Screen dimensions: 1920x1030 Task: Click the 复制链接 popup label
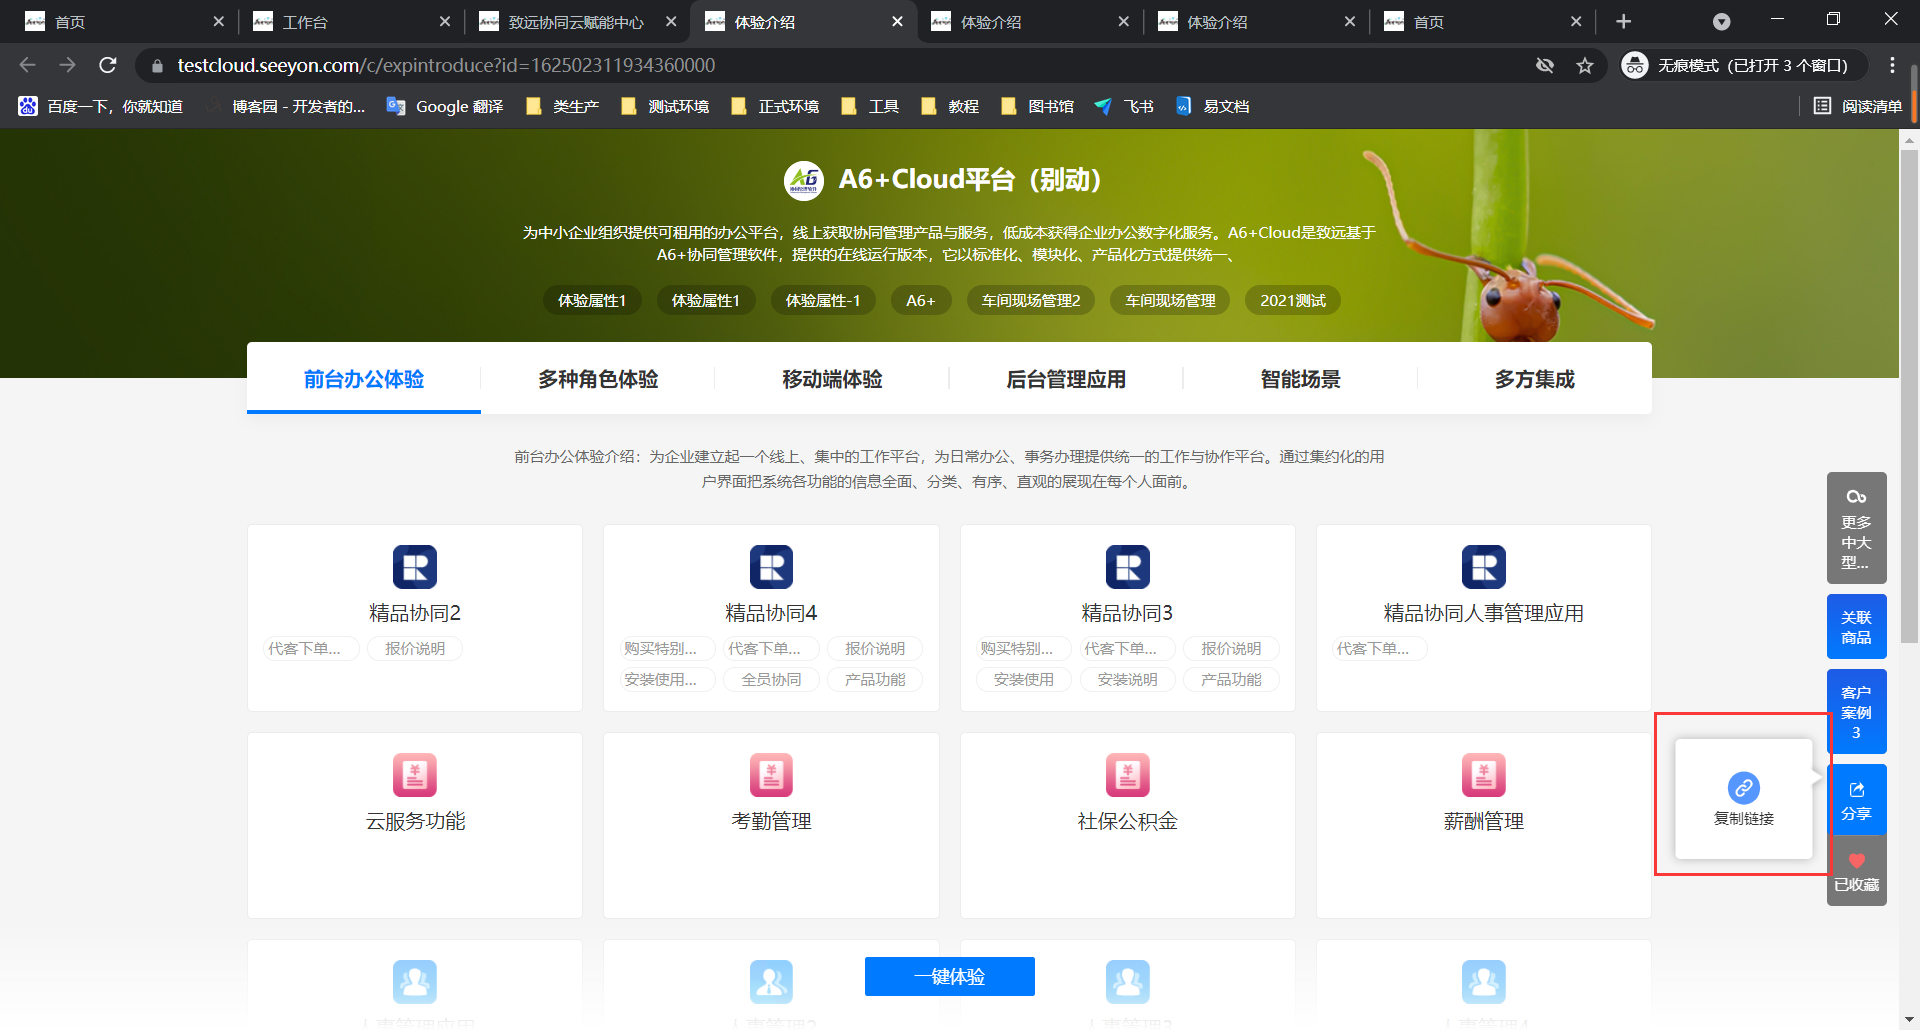(1743, 818)
